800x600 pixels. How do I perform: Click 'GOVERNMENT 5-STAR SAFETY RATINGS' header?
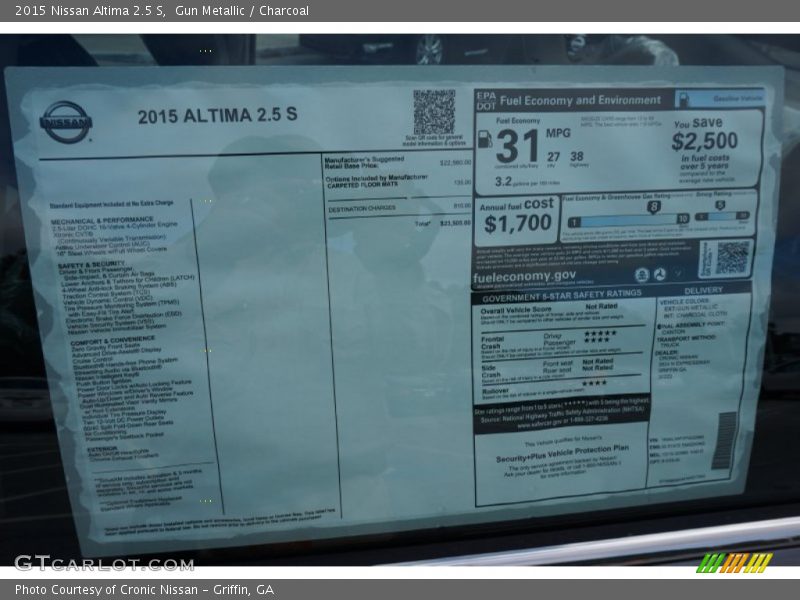(x=562, y=295)
